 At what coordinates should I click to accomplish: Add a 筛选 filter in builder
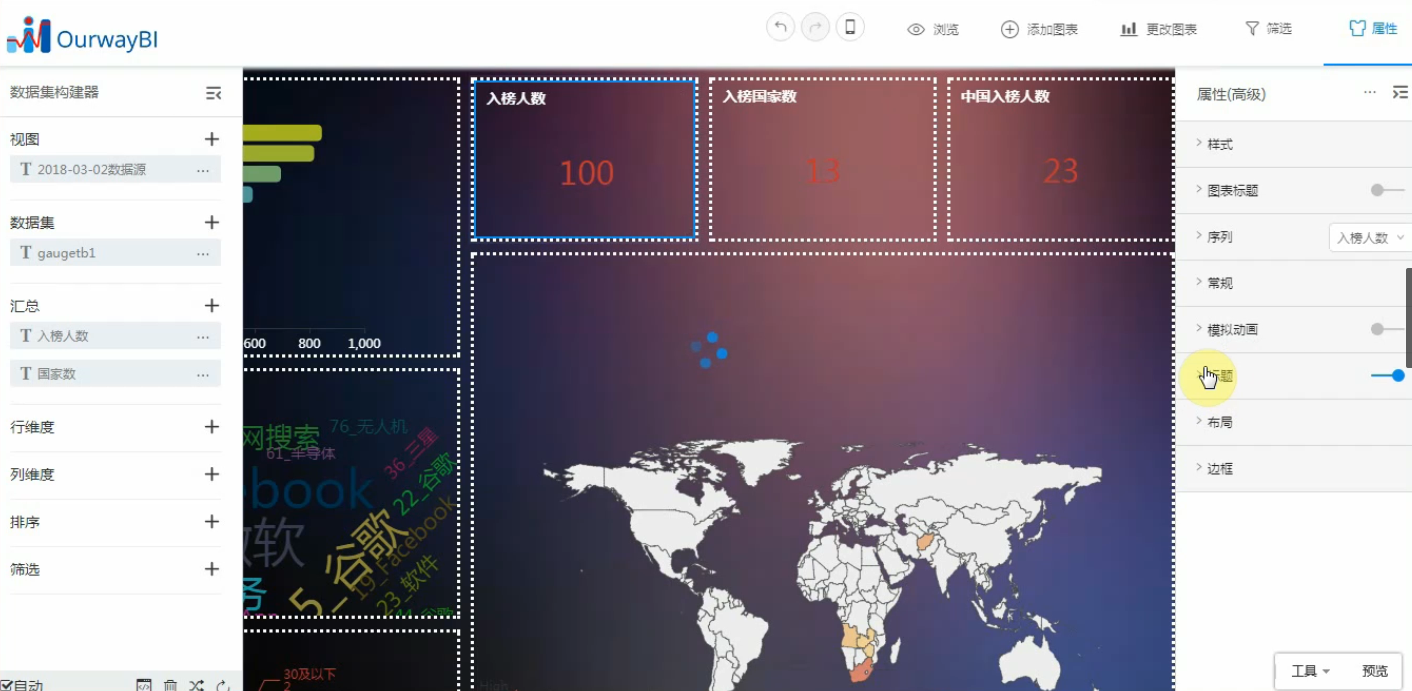212,569
